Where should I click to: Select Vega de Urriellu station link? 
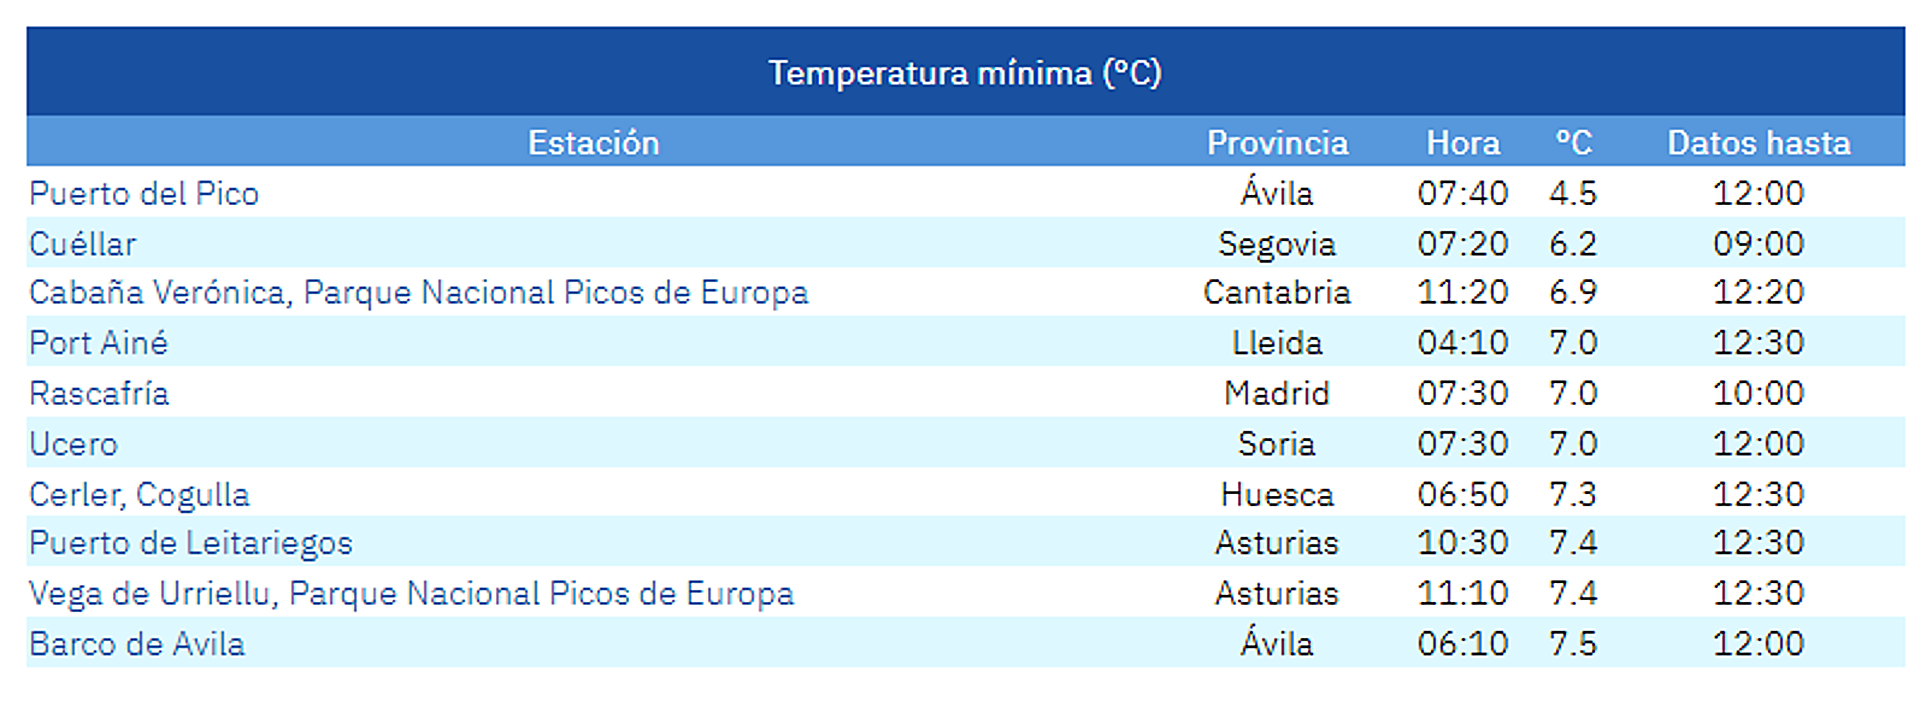pyautogui.click(x=411, y=593)
